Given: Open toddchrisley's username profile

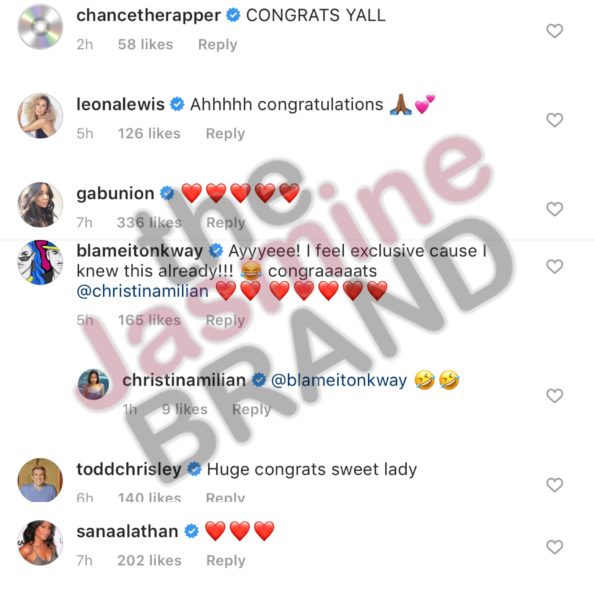Looking at the screenshot, I should [x=129, y=469].
